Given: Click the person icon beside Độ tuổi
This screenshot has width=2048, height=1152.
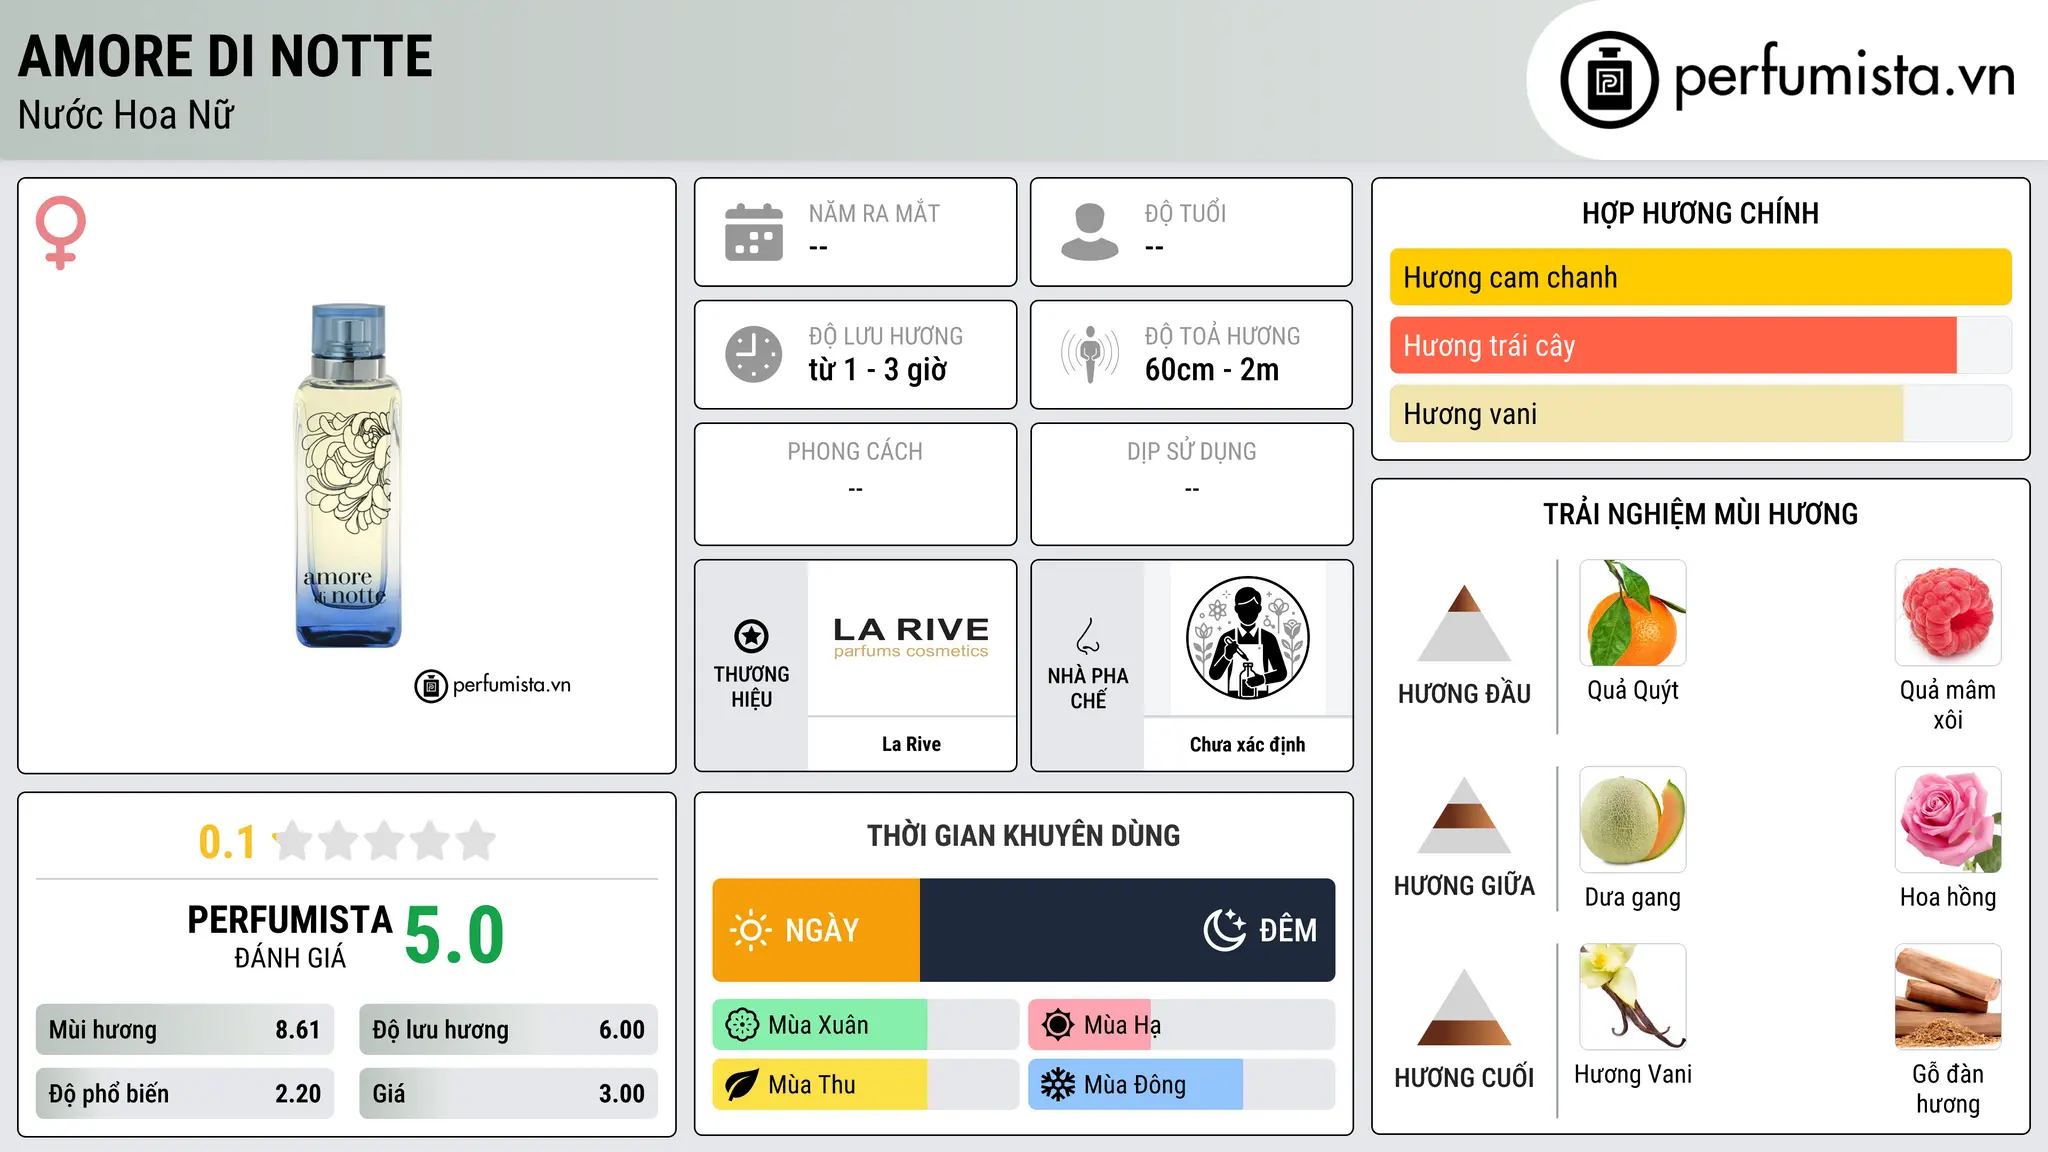Looking at the screenshot, I should click(1090, 232).
